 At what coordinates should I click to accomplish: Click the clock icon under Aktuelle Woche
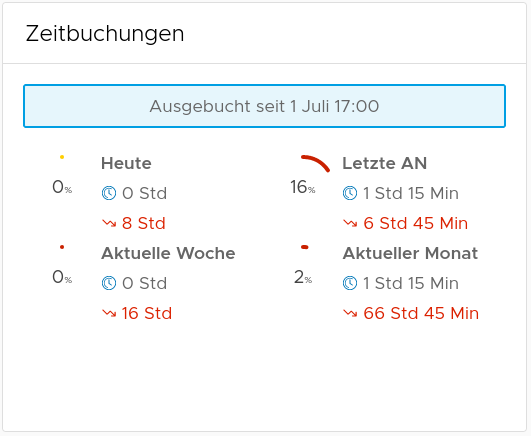pos(109,283)
